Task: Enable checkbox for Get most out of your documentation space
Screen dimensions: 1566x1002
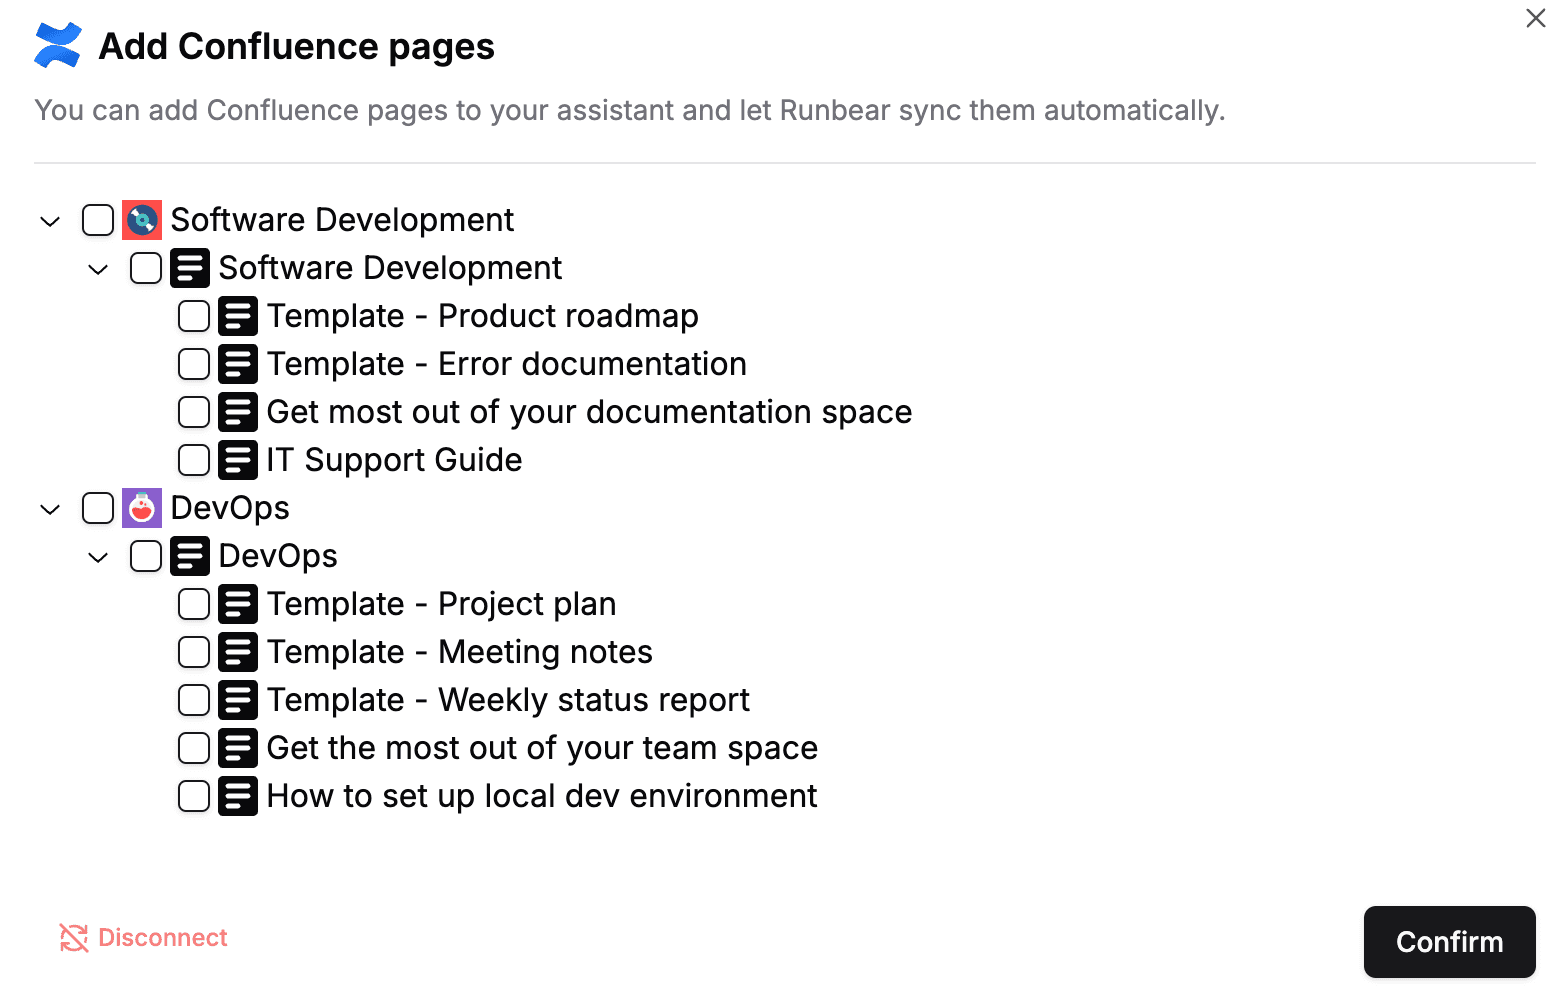Action: pyautogui.click(x=194, y=412)
